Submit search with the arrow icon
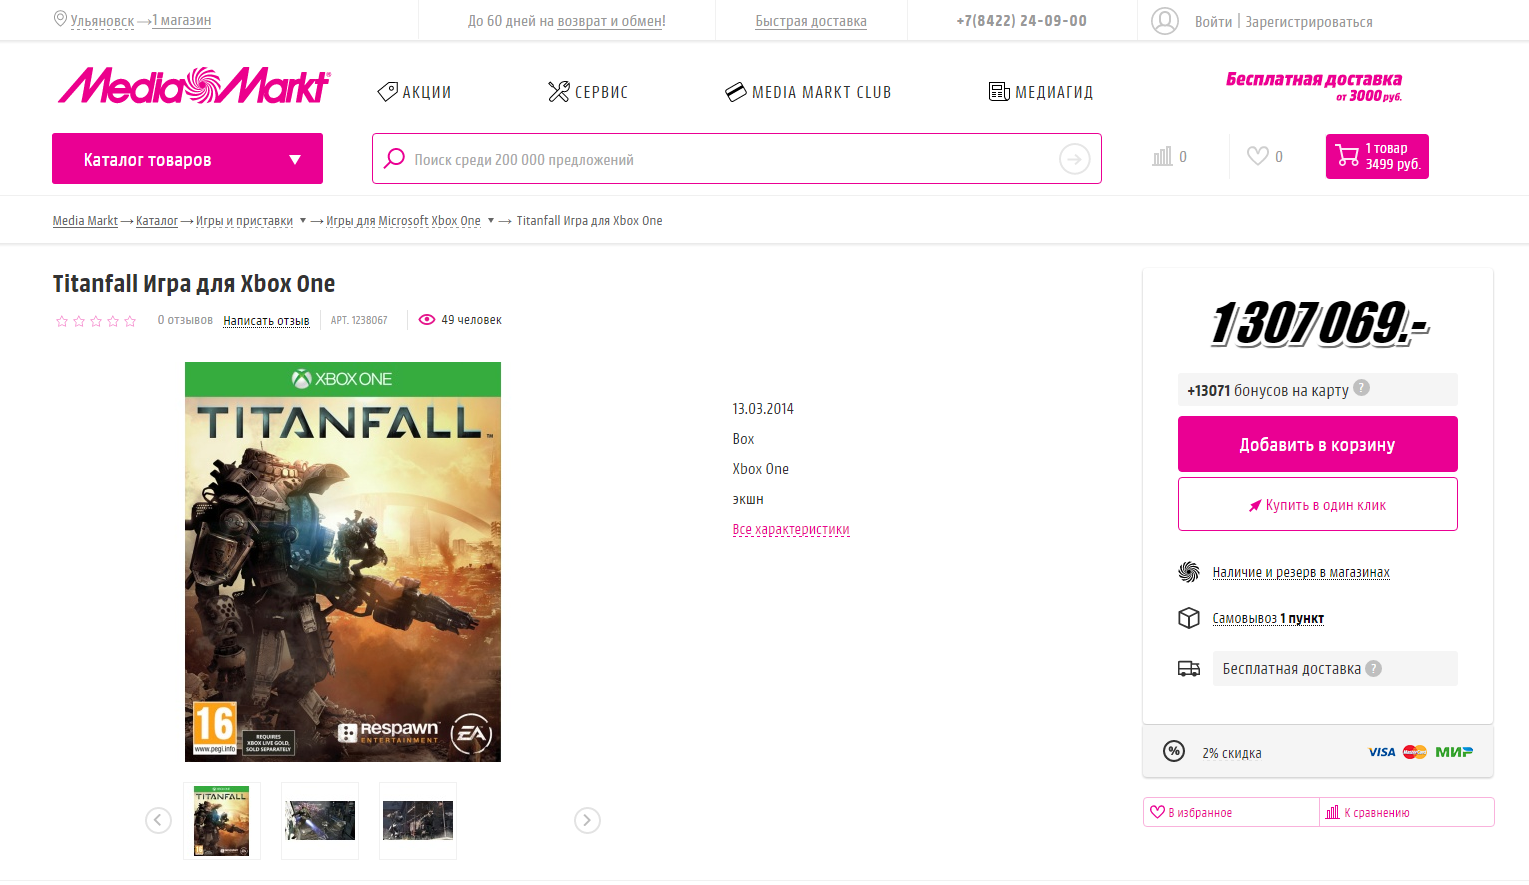1529x885 pixels. [1074, 159]
